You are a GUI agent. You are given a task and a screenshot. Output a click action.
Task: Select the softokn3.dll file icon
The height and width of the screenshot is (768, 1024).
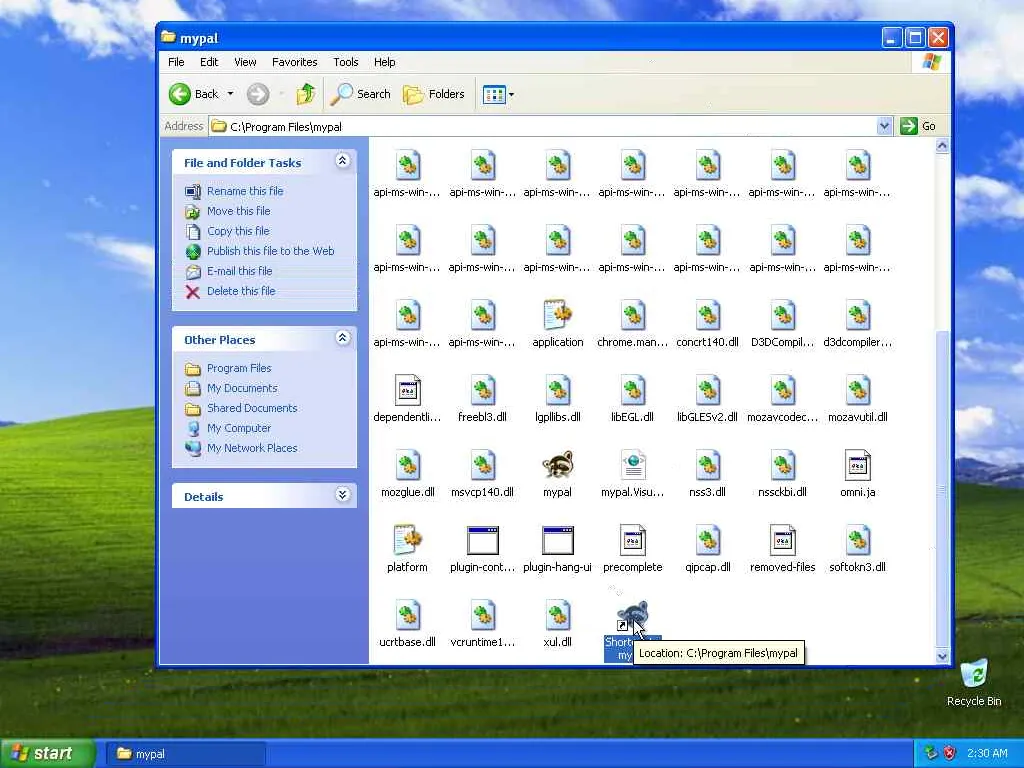[857, 540]
